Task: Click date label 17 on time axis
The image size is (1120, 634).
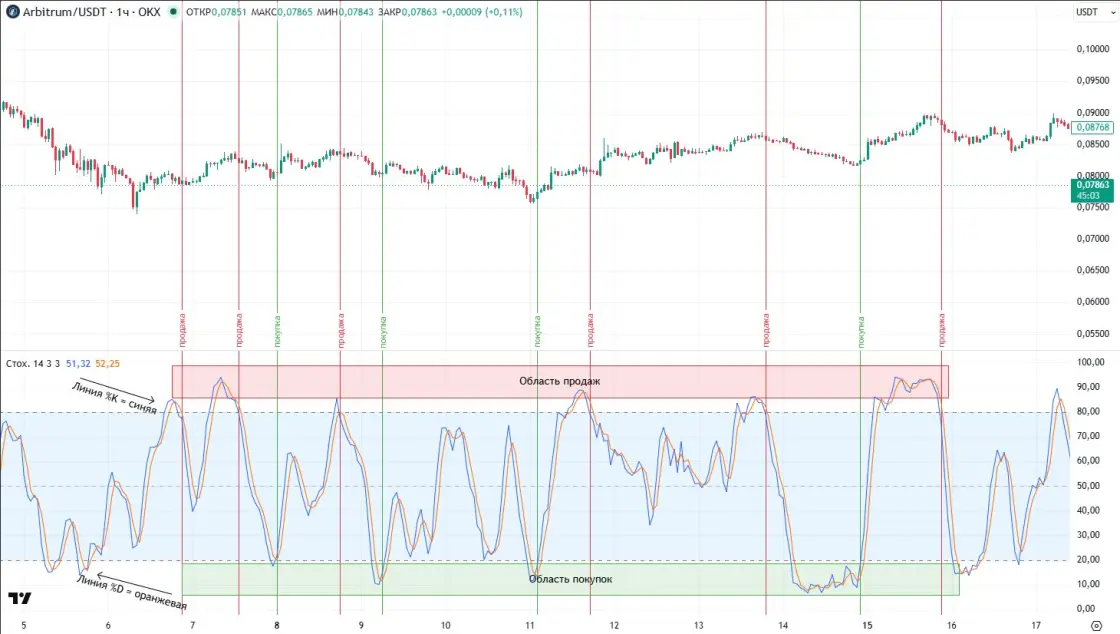Action: (x=1036, y=625)
